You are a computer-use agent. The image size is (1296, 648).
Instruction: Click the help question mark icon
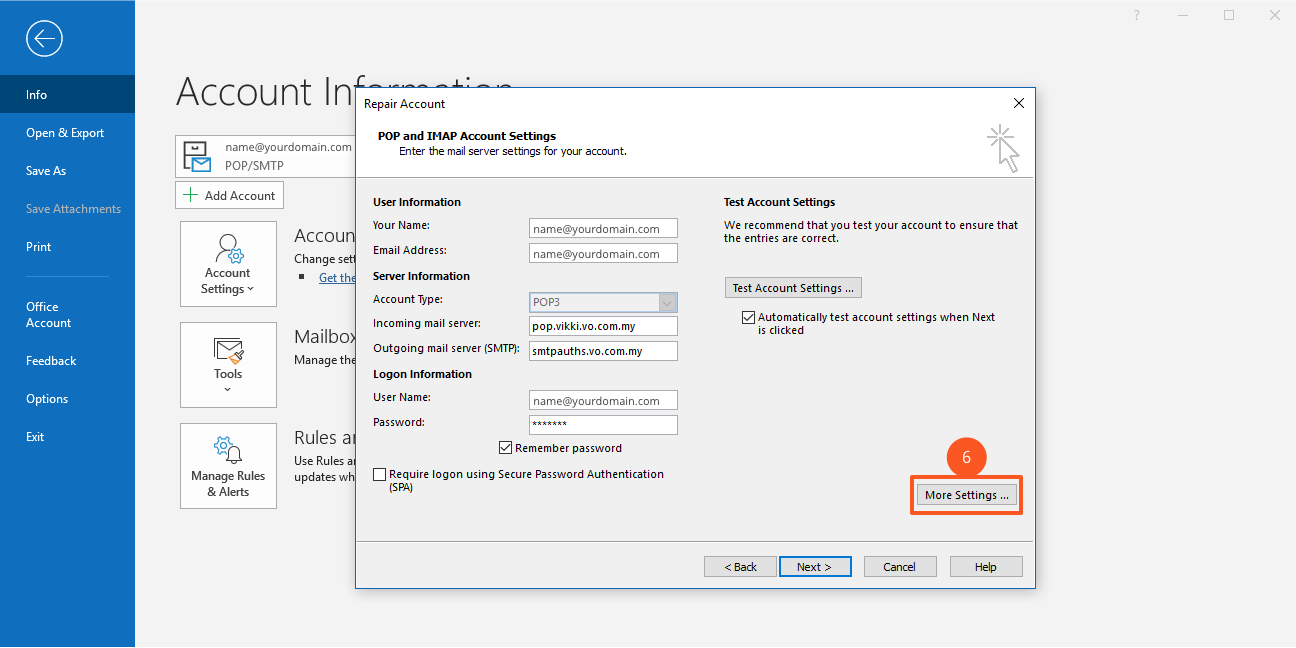(1137, 15)
